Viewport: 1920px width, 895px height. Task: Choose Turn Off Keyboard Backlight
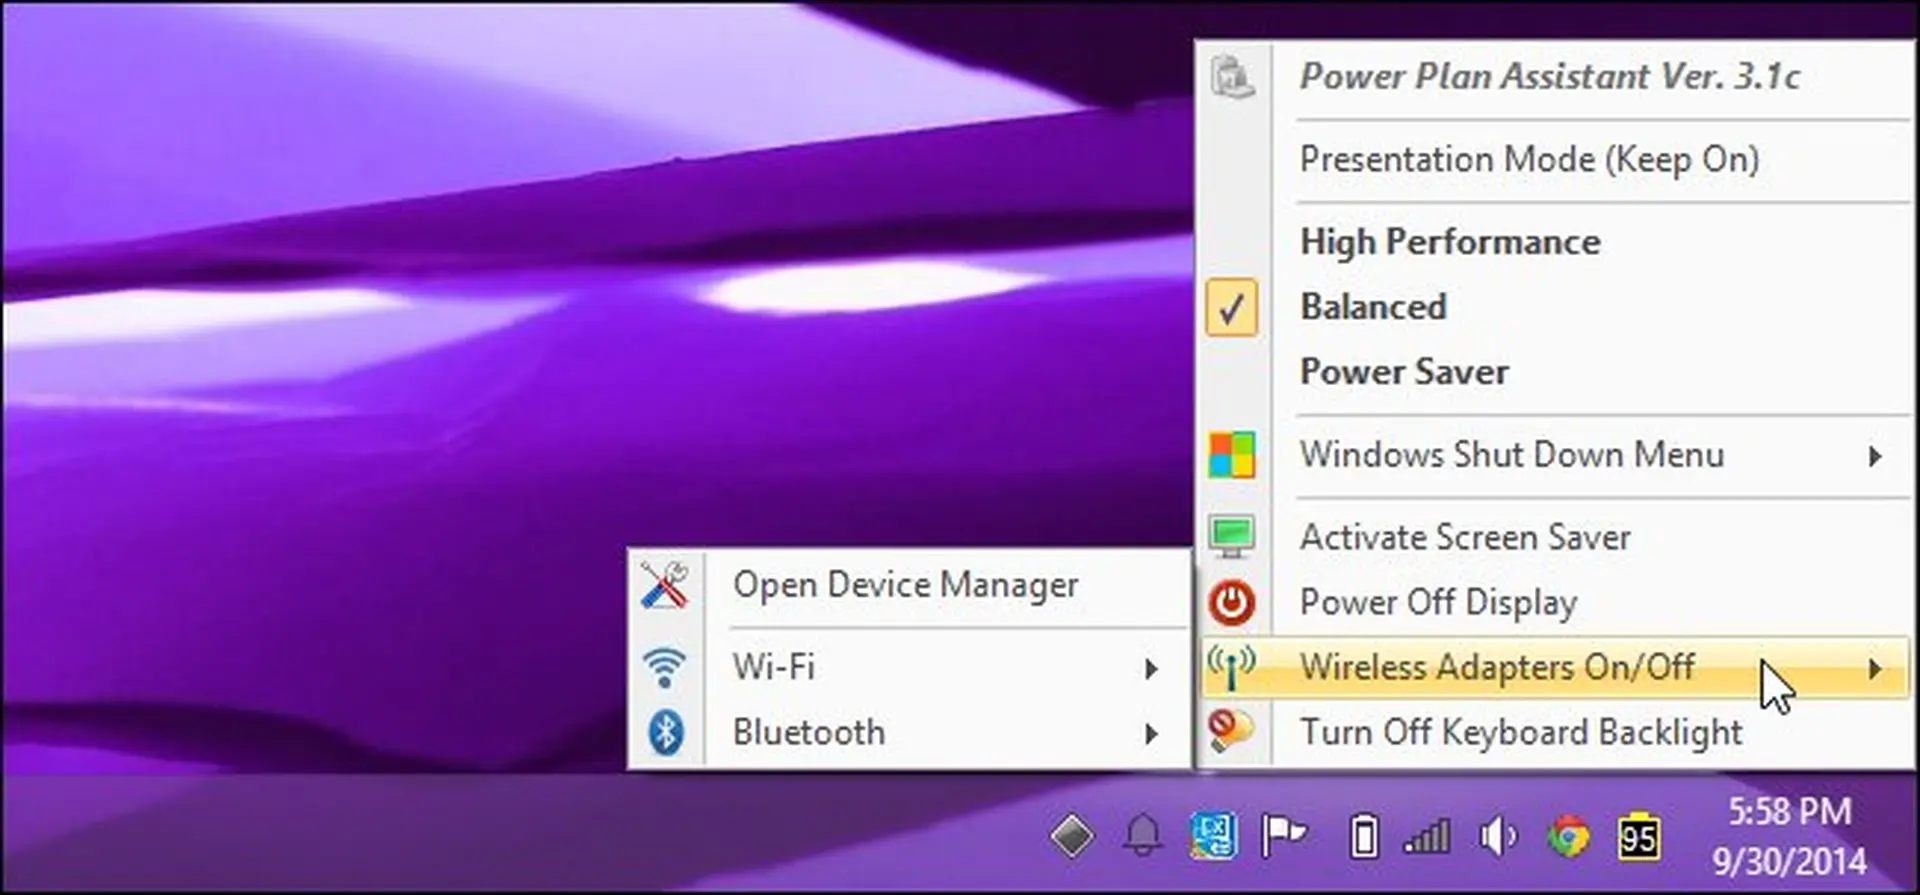(1520, 732)
